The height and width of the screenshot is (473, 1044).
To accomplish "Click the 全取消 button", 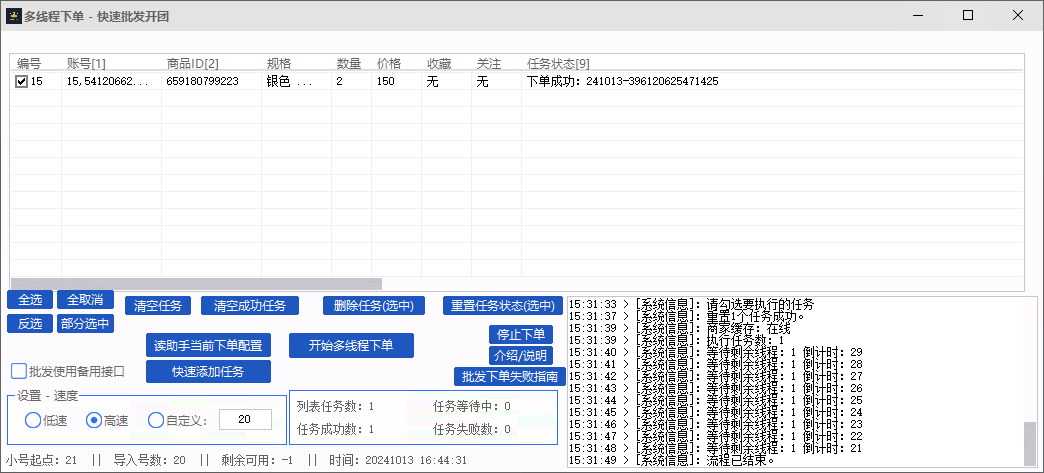I will (x=85, y=300).
